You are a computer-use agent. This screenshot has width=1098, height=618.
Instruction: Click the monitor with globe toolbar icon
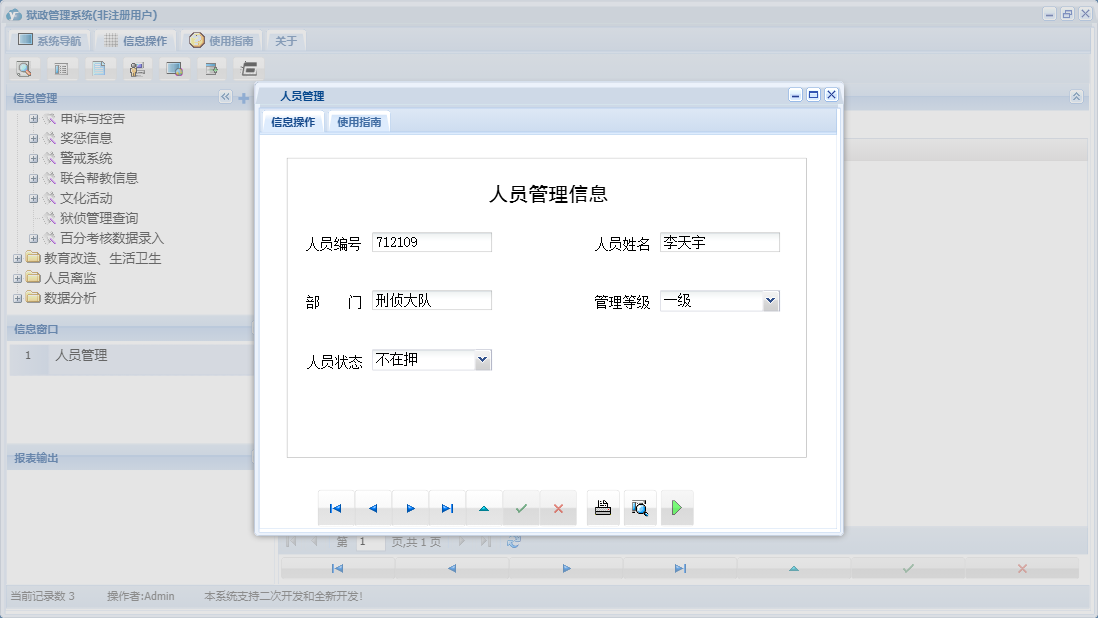pyautogui.click(x=174, y=68)
